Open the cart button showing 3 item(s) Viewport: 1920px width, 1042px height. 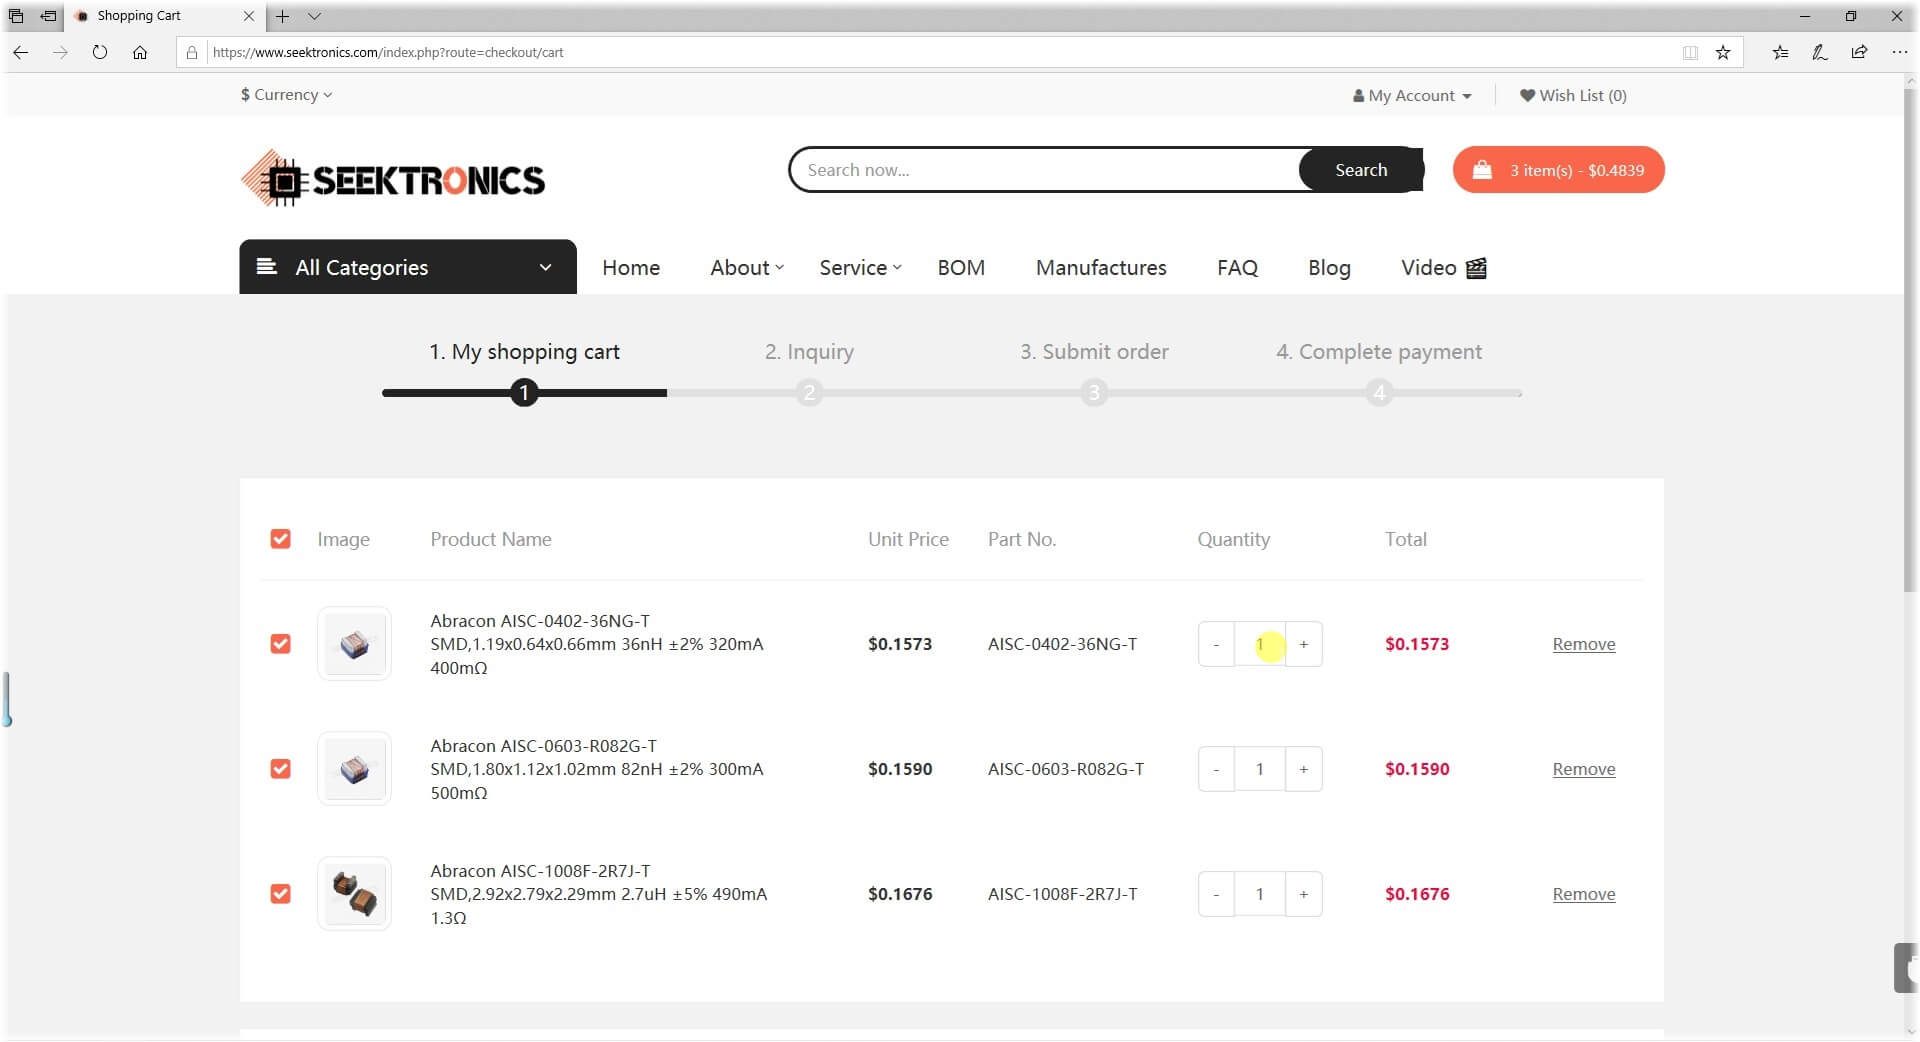[1558, 170]
